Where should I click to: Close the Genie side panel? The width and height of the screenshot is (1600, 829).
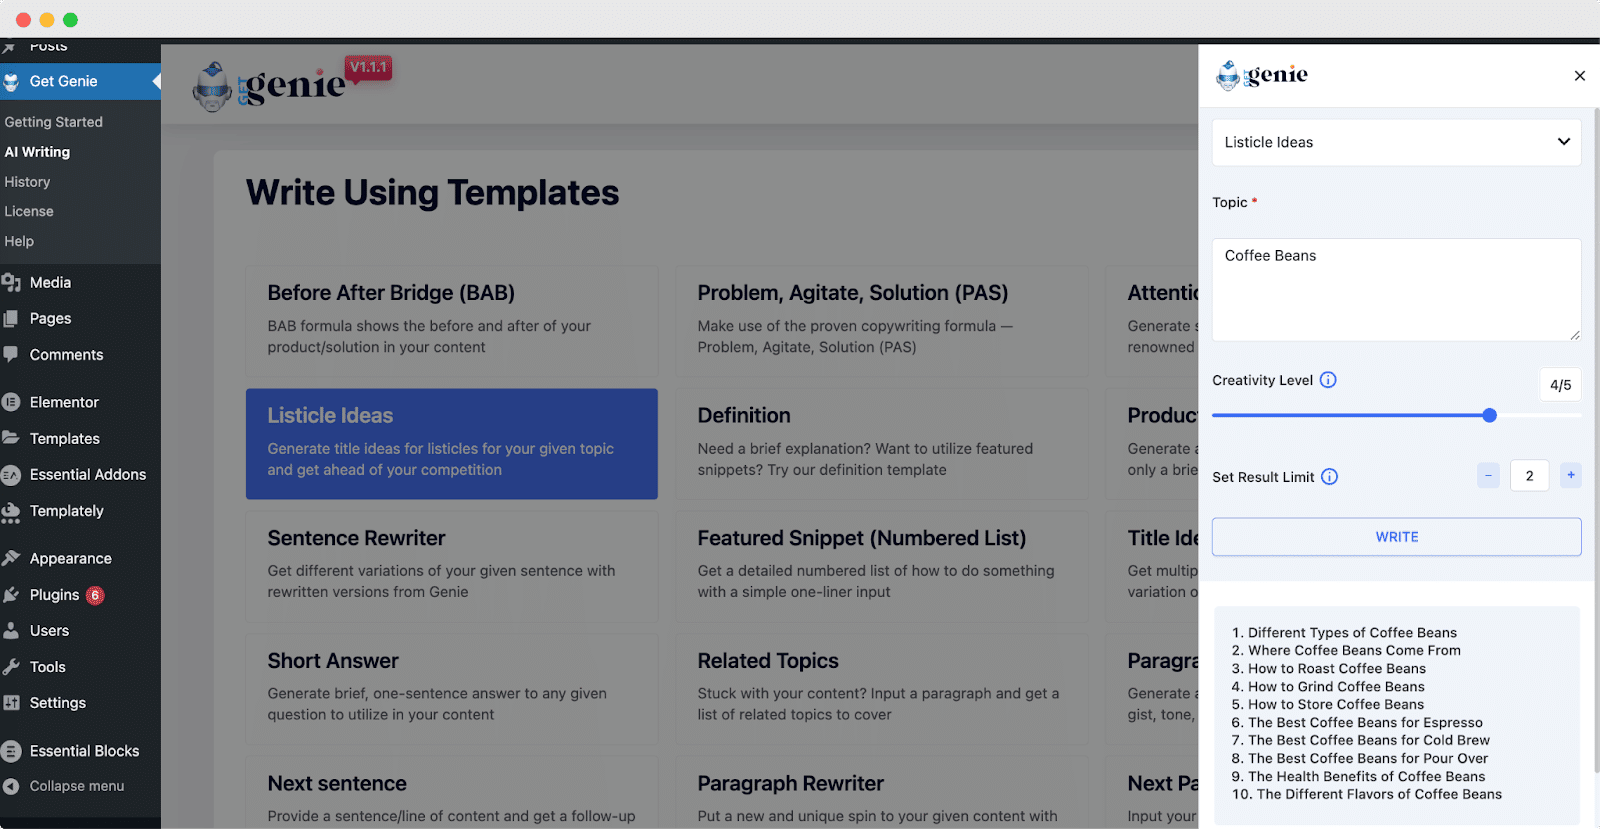[x=1580, y=76]
